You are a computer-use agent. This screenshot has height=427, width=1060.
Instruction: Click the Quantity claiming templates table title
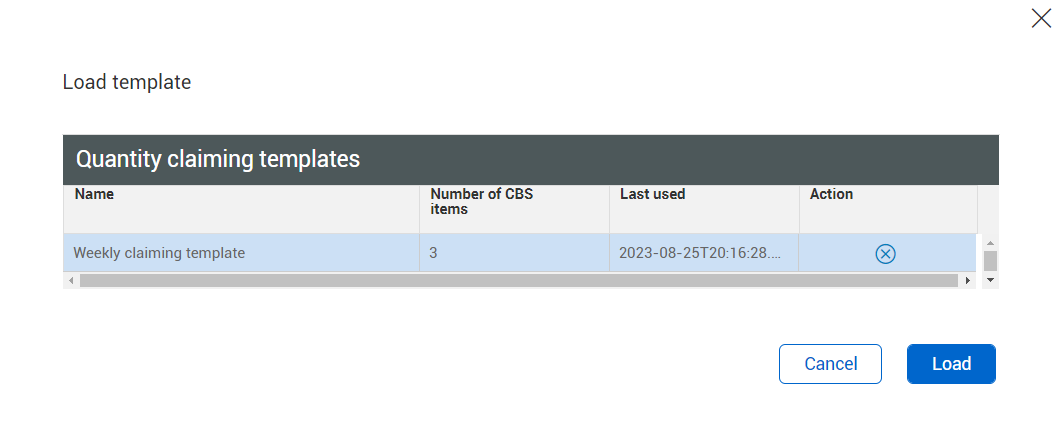218,158
